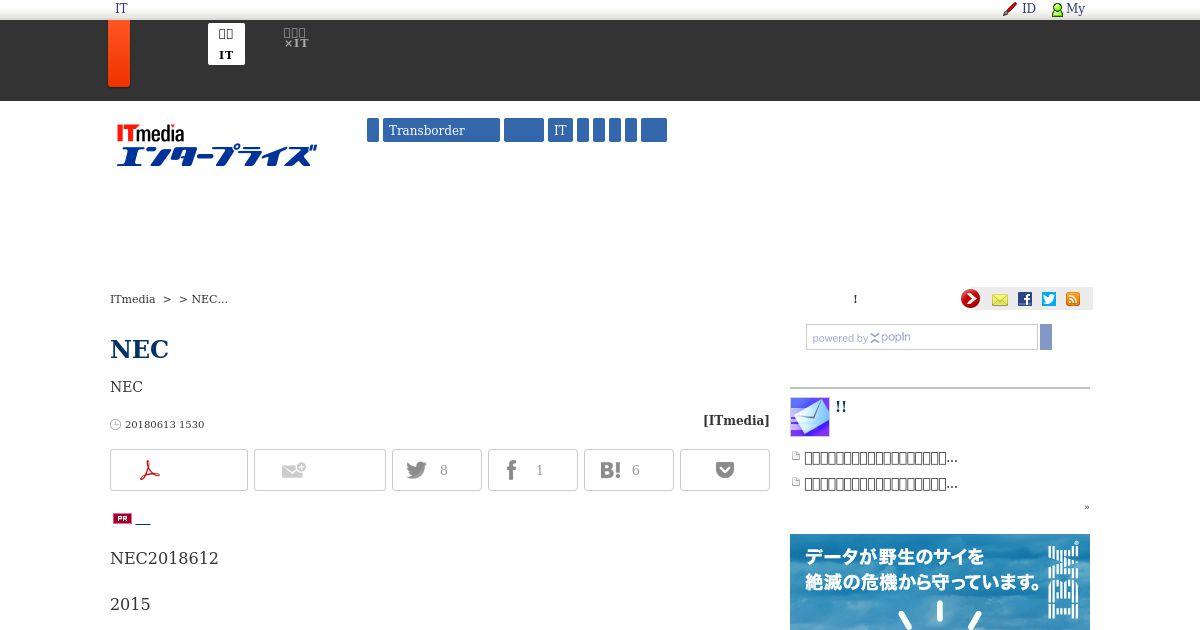Click the red arrow icon in sidebar
This screenshot has width=1200, height=630.
(x=970, y=299)
